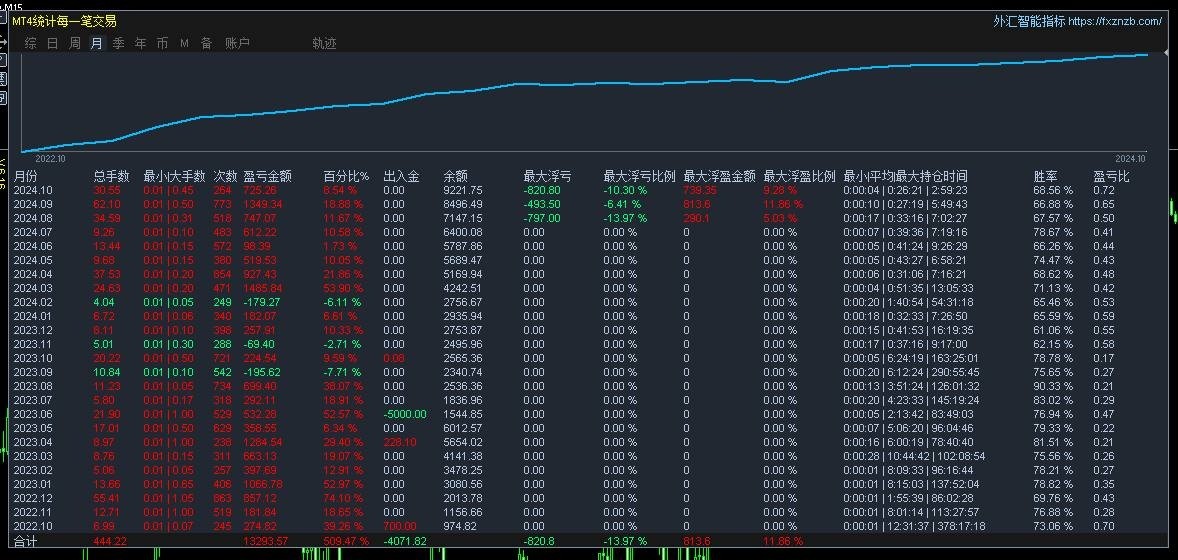Click the 胜率 column header
Viewport: 1178px width, 560px height.
pos(1046,177)
